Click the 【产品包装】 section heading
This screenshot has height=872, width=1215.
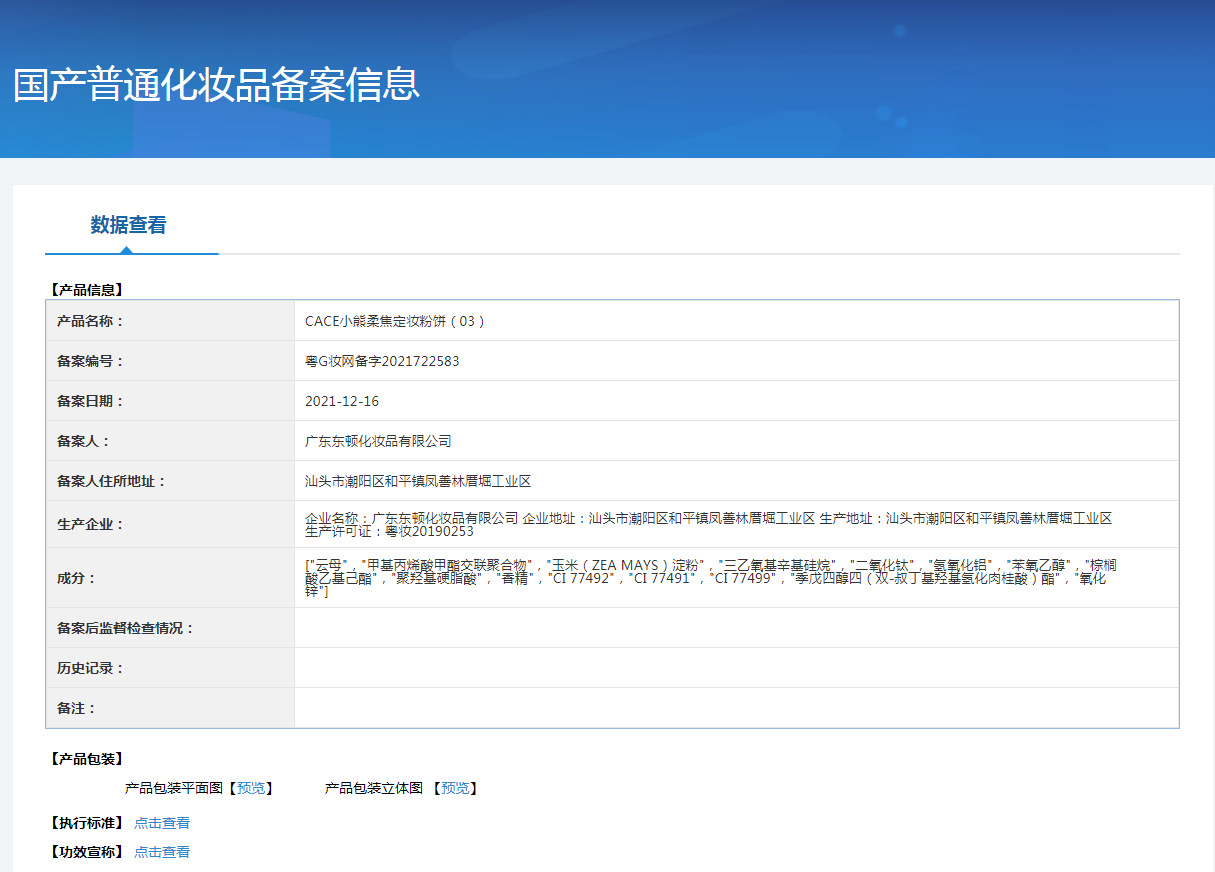pos(85,759)
